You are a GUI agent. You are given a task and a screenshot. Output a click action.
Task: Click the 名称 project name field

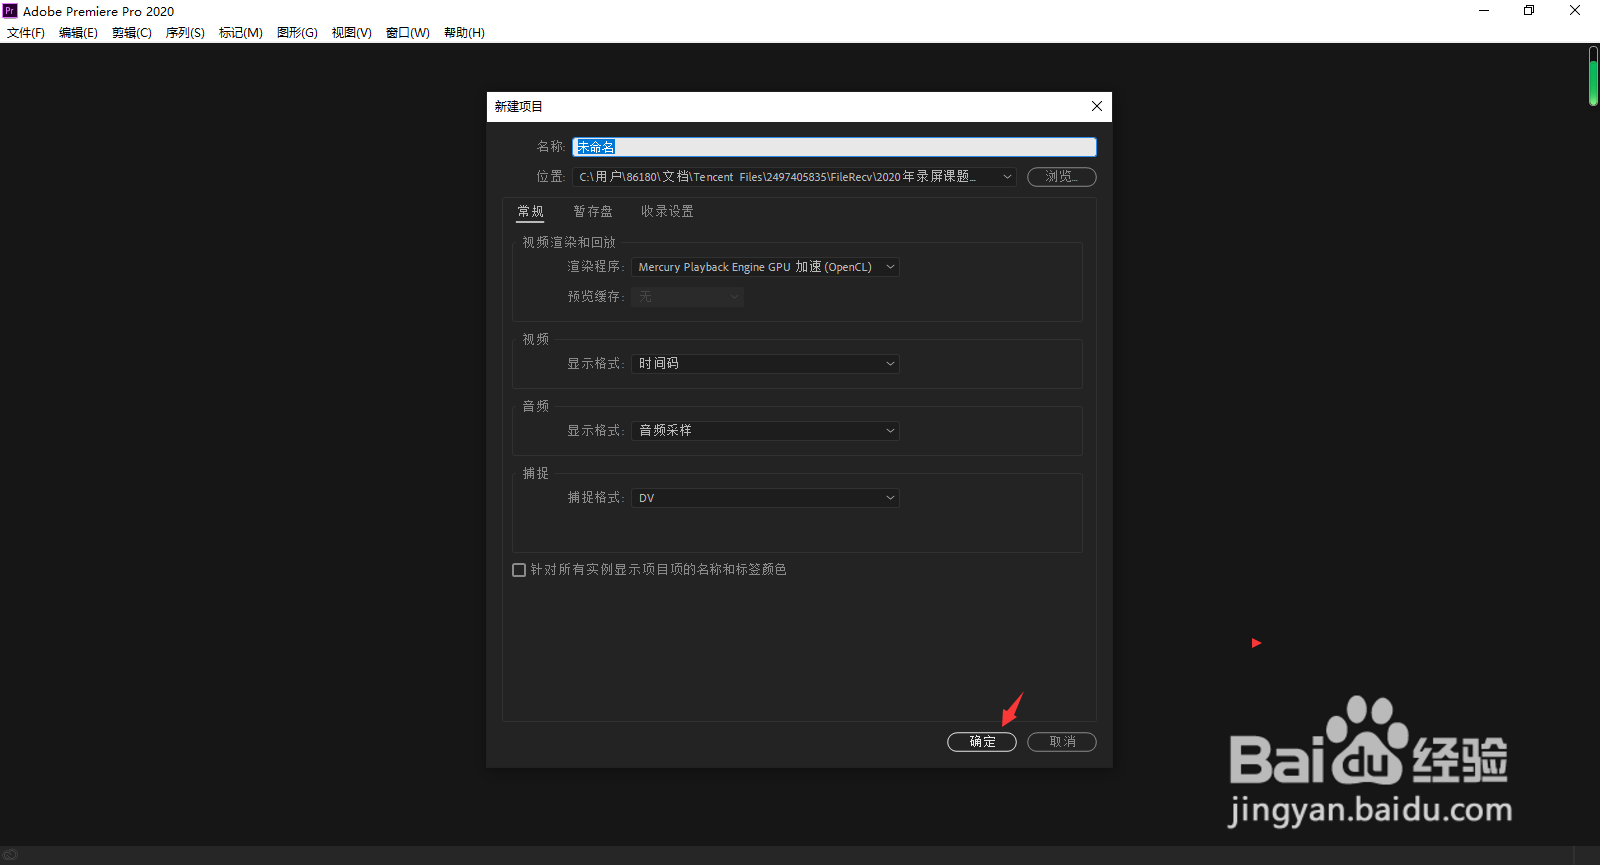tap(834, 147)
